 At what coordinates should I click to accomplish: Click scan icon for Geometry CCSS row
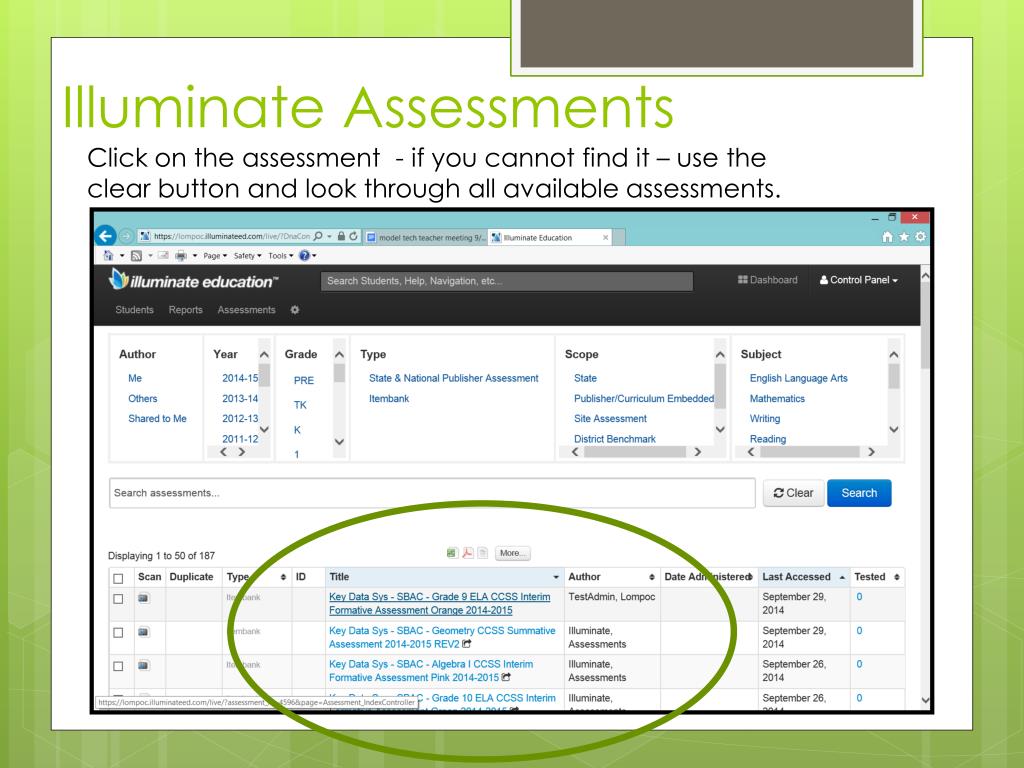tap(144, 632)
